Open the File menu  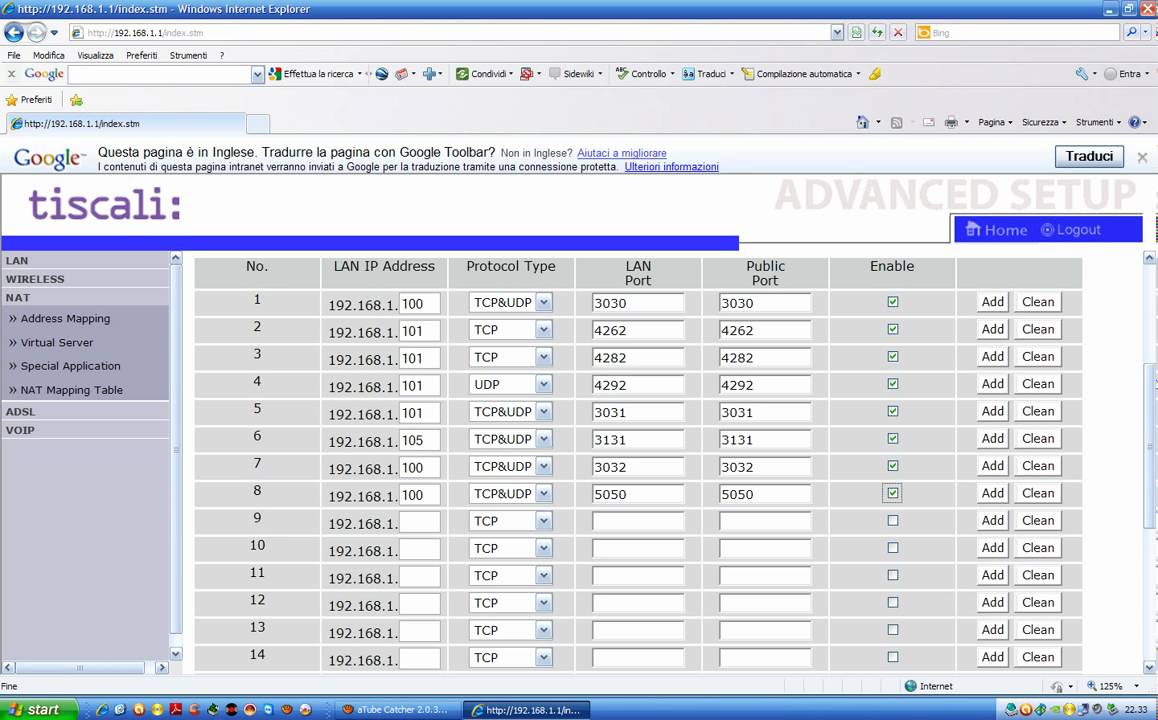(x=14, y=55)
